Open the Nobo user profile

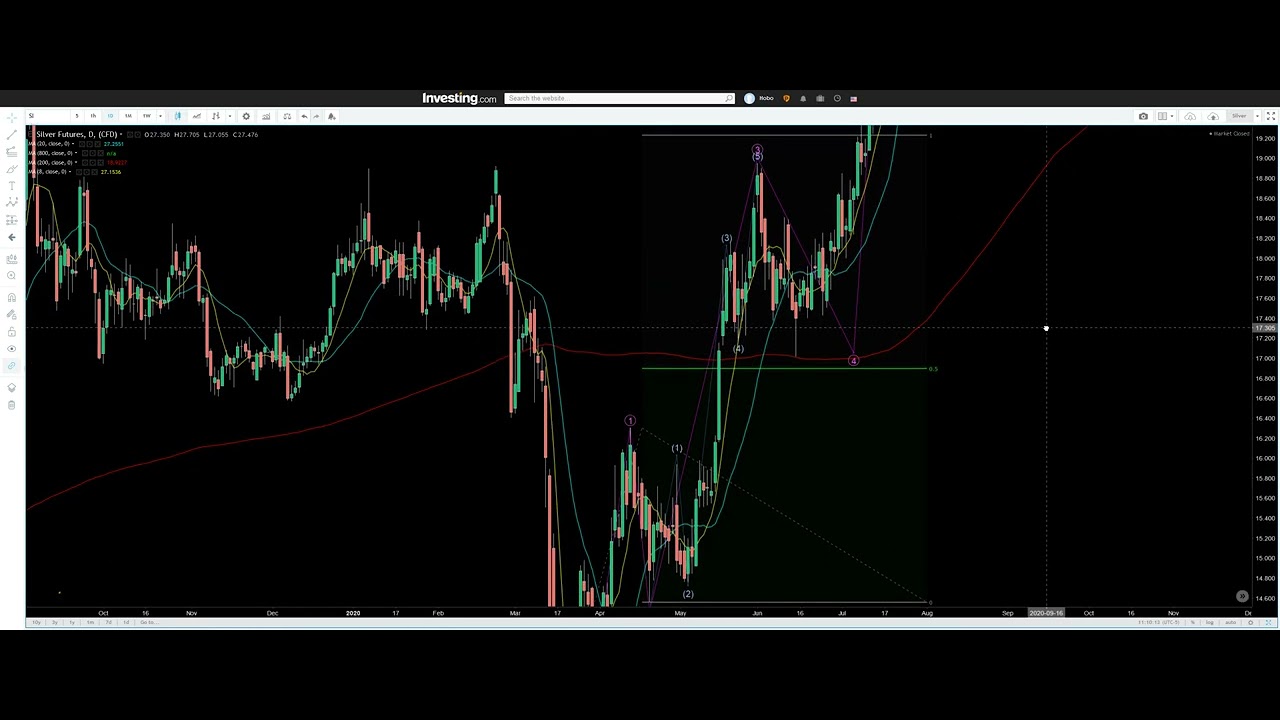(759, 98)
